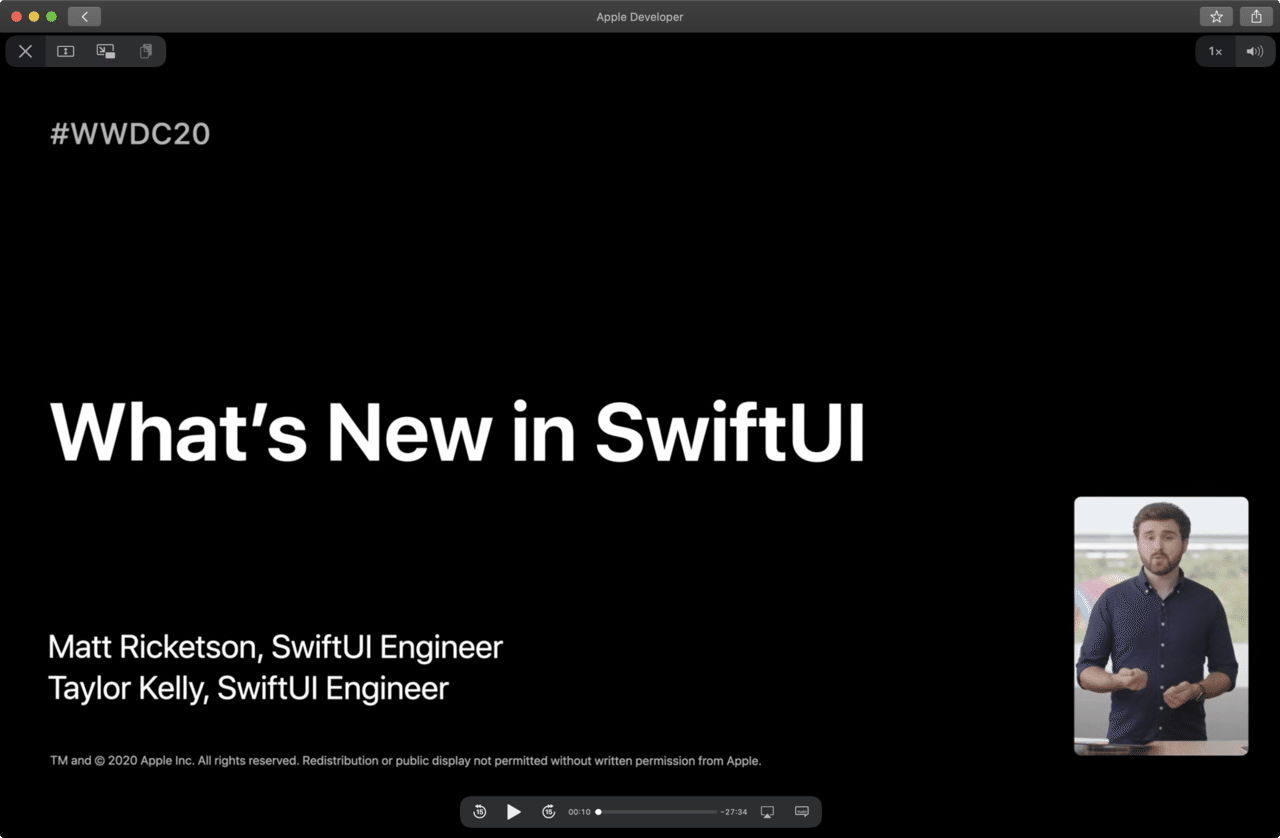Click the Apple copyright notice text
This screenshot has width=1280, height=838.
coord(405,761)
